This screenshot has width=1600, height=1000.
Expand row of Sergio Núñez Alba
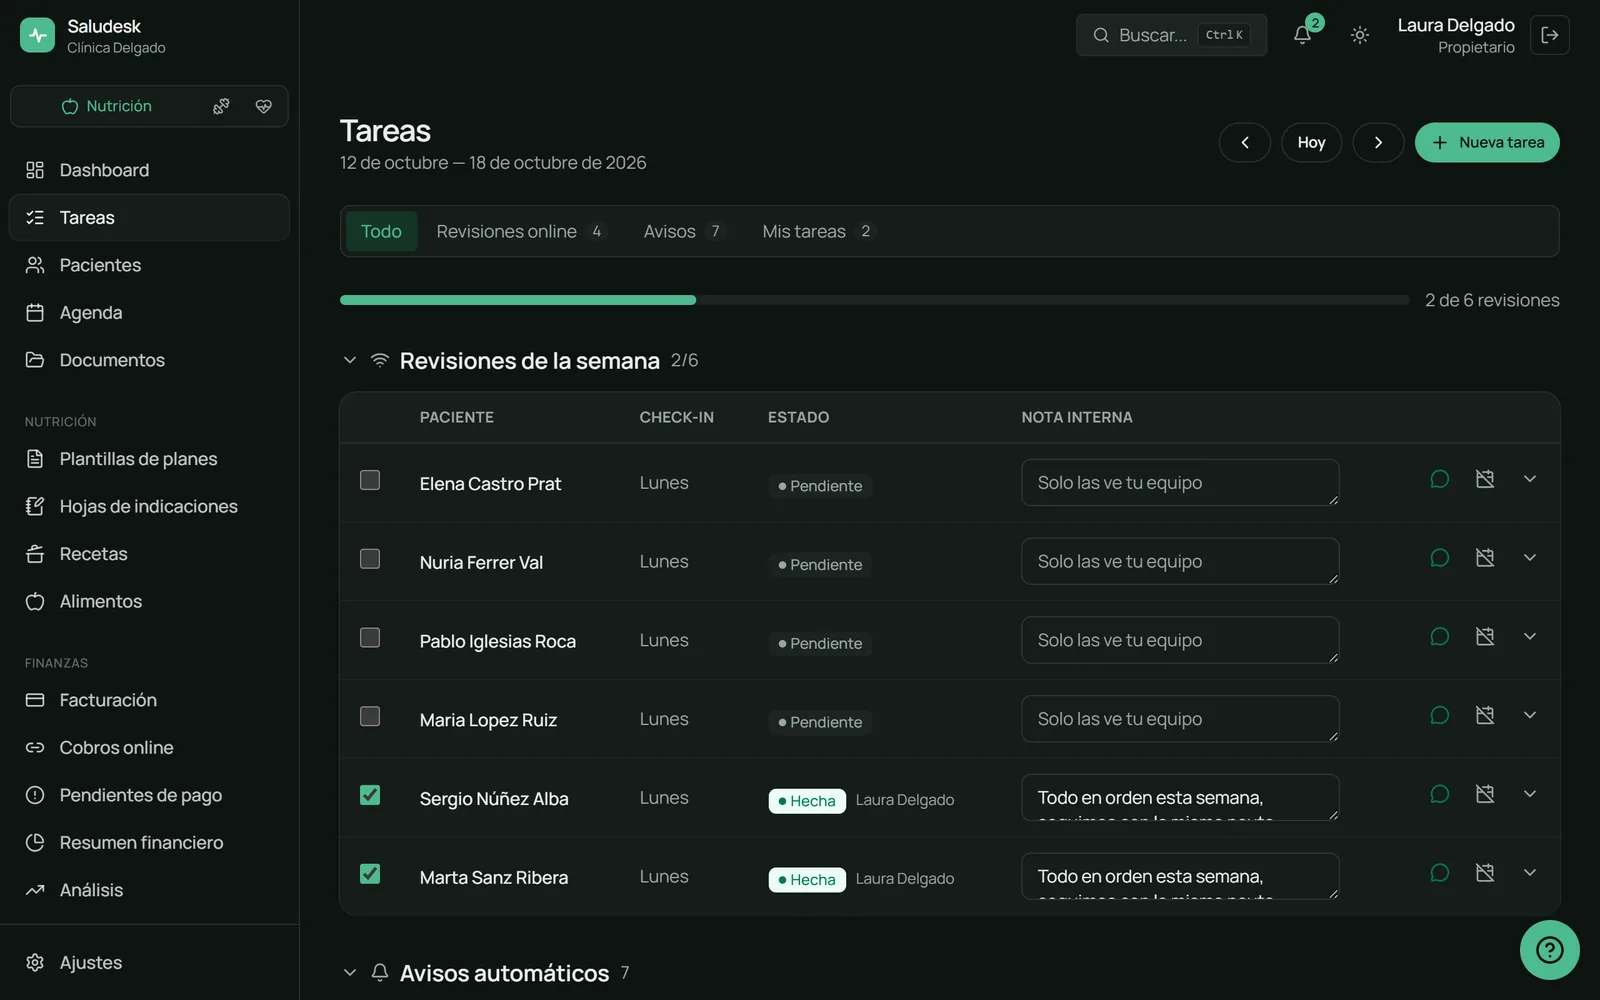(1530, 794)
